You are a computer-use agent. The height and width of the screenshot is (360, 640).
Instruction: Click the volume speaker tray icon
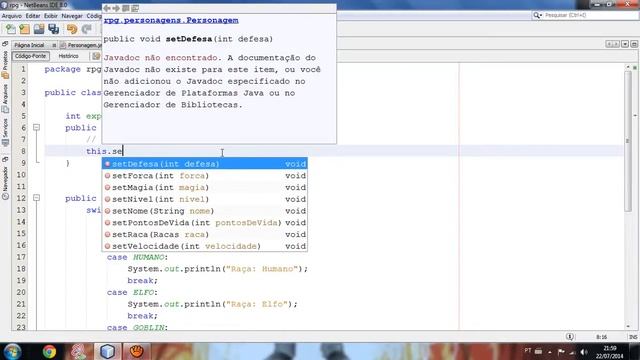pyautogui.click(x=584, y=352)
